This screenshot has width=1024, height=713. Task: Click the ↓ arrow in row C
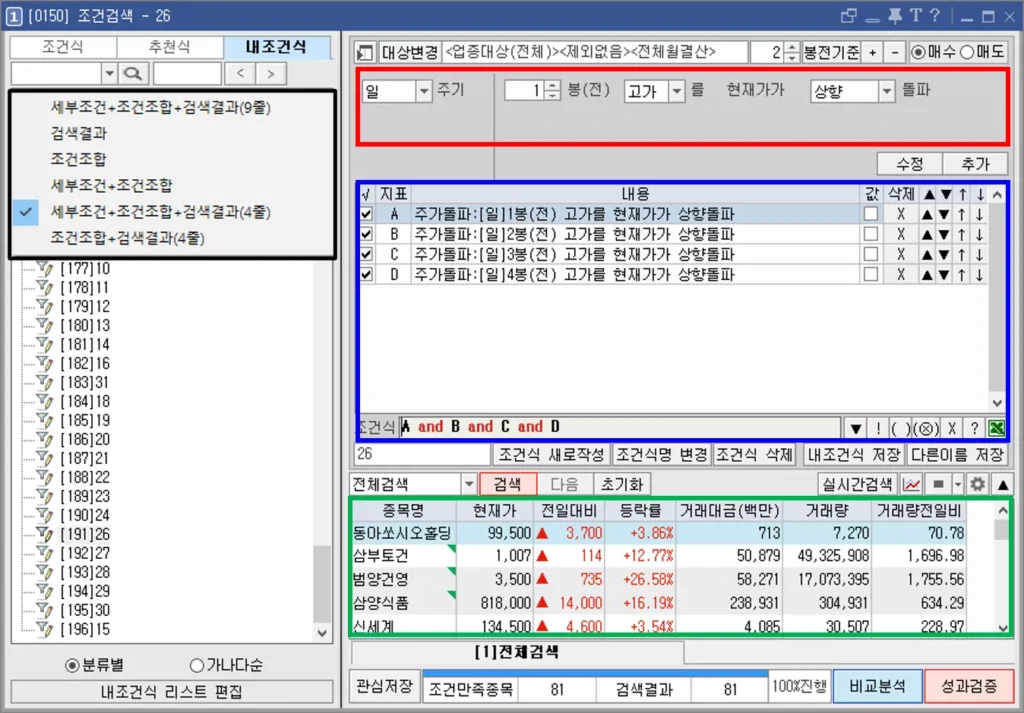(980, 255)
